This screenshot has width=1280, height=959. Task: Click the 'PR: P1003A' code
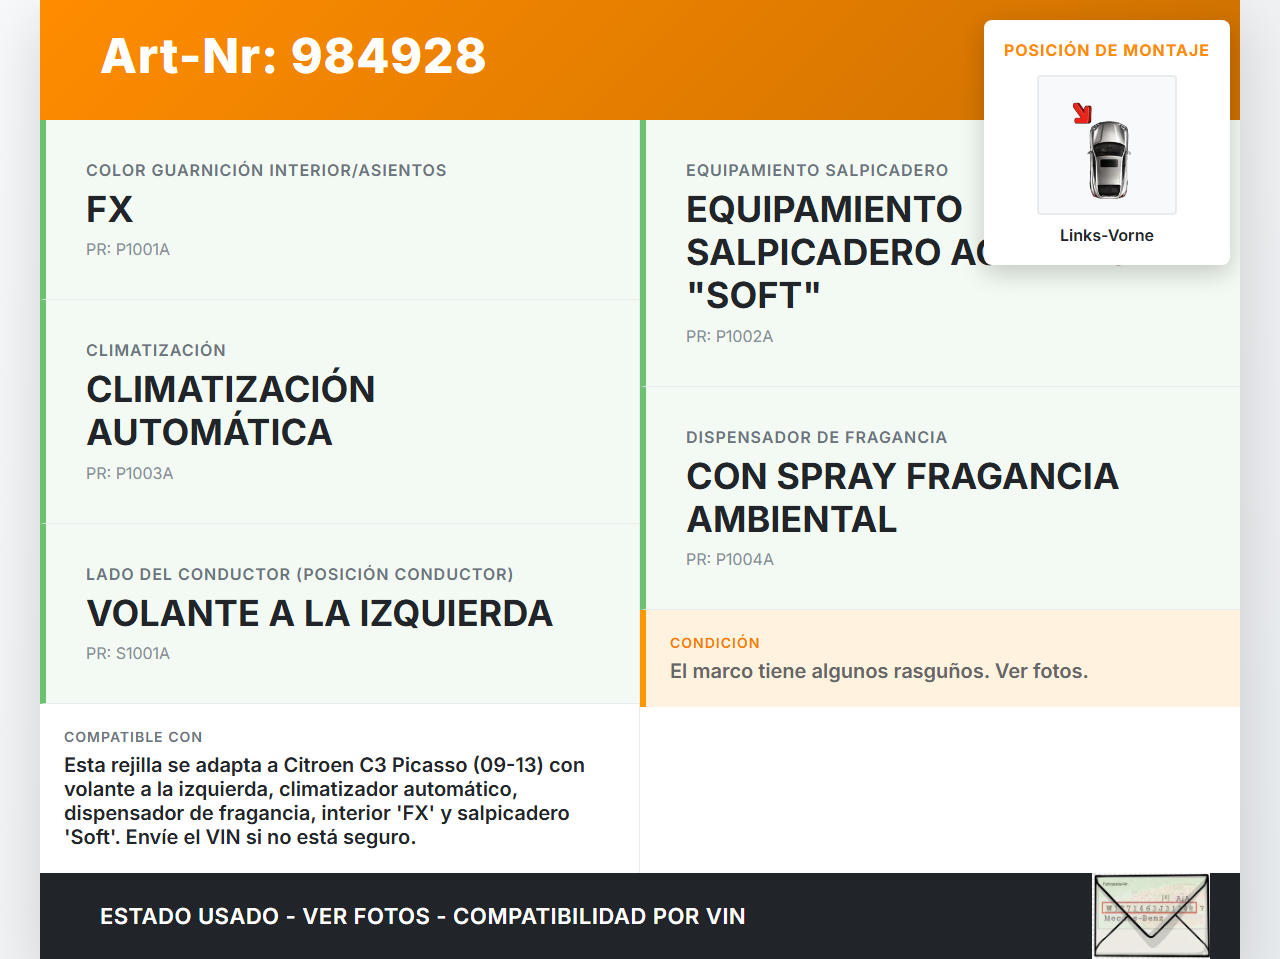pyautogui.click(x=130, y=473)
